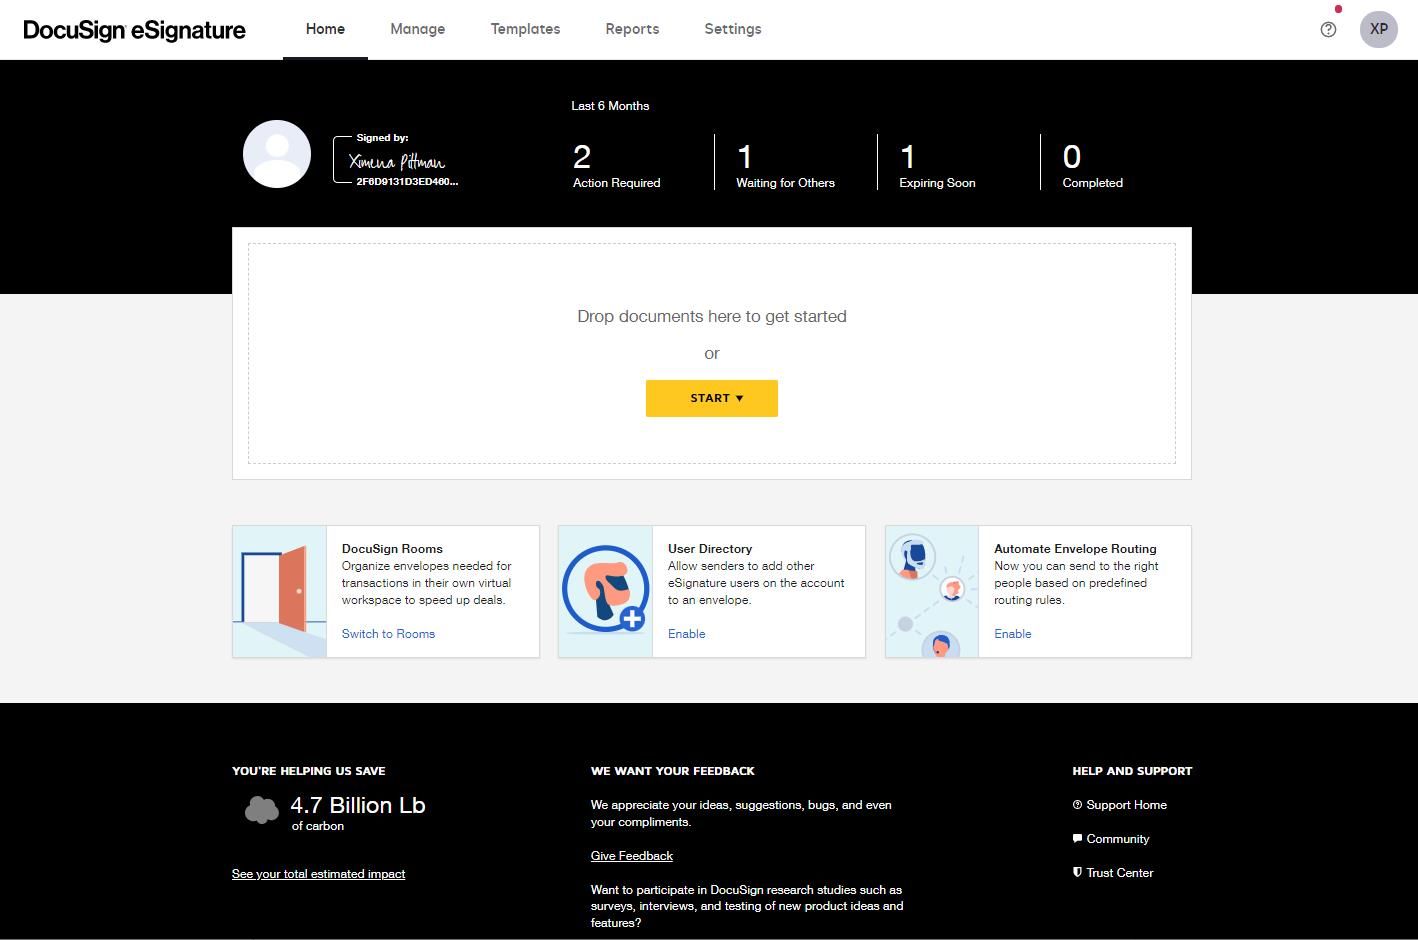Open the DocuSign help menu
Viewport: 1418px width, 940px height.
[1328, 29]
